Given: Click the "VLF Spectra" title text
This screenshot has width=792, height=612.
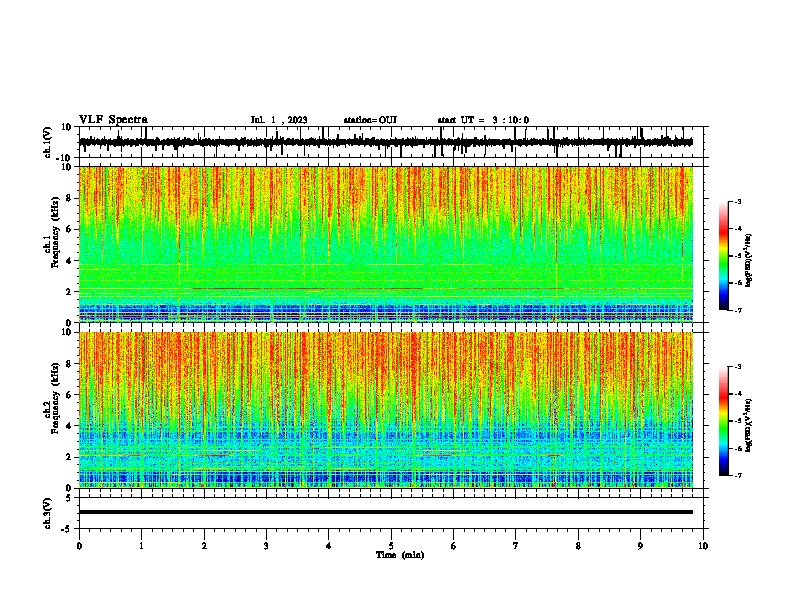Looking at the screenshot, I should click(113, 120).
